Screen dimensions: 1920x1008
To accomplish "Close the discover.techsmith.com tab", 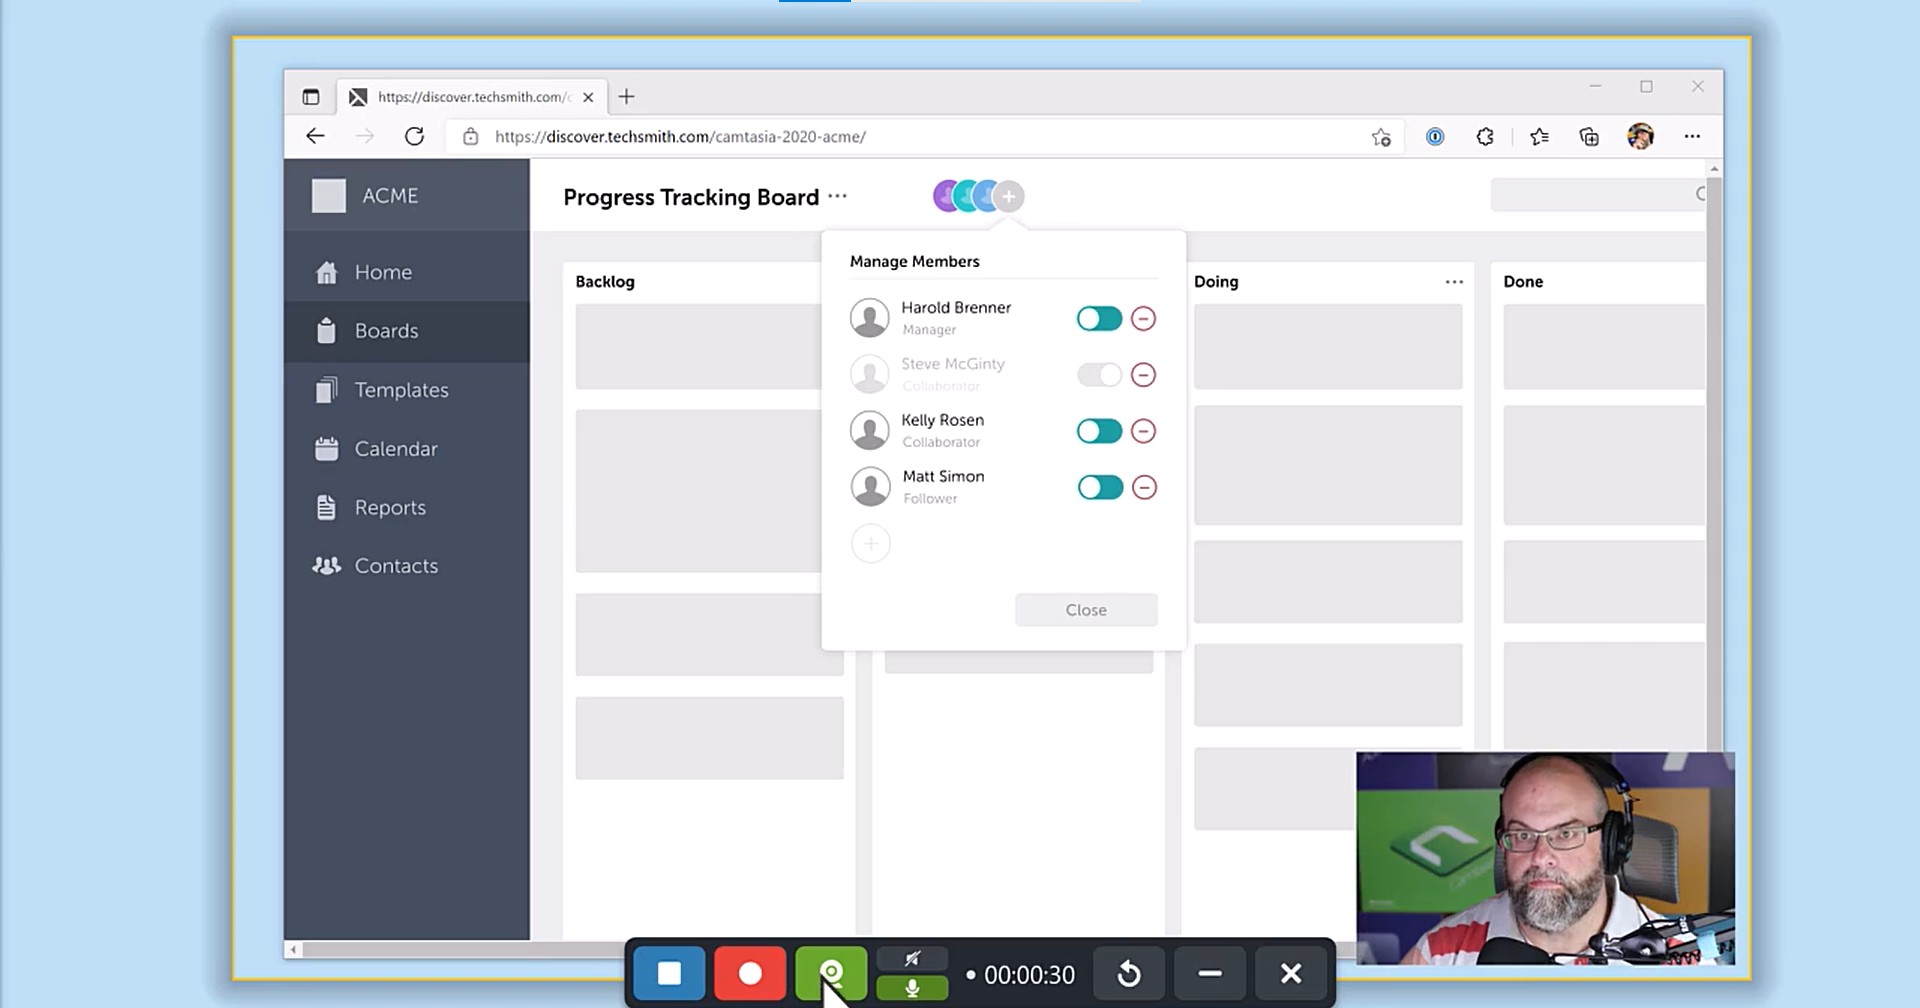I will coord(588,97).
